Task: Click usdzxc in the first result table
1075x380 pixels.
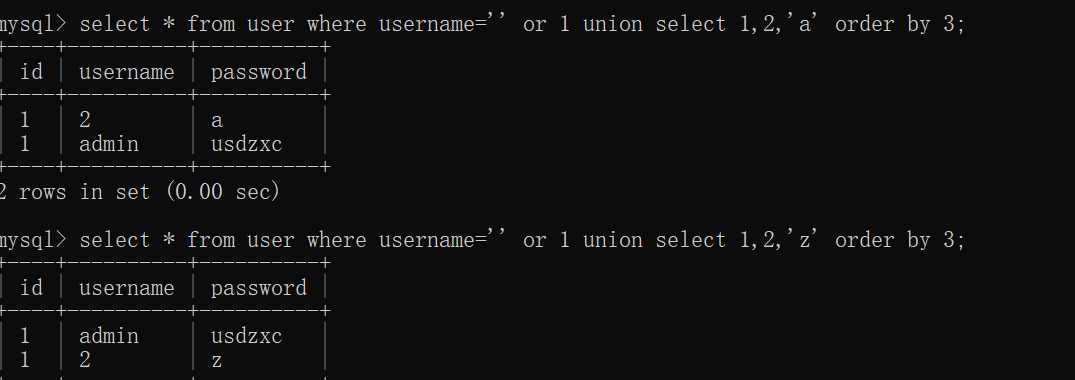Action: pos(246,144)
